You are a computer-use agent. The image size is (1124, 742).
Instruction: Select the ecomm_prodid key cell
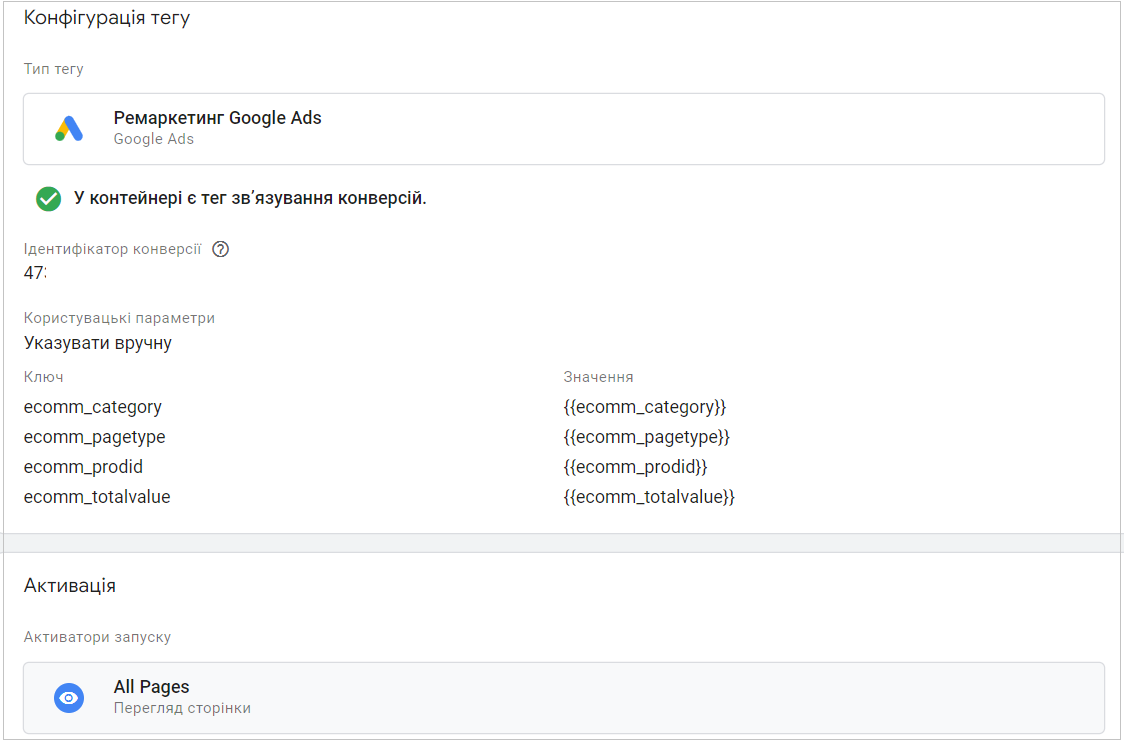(83, 467)
